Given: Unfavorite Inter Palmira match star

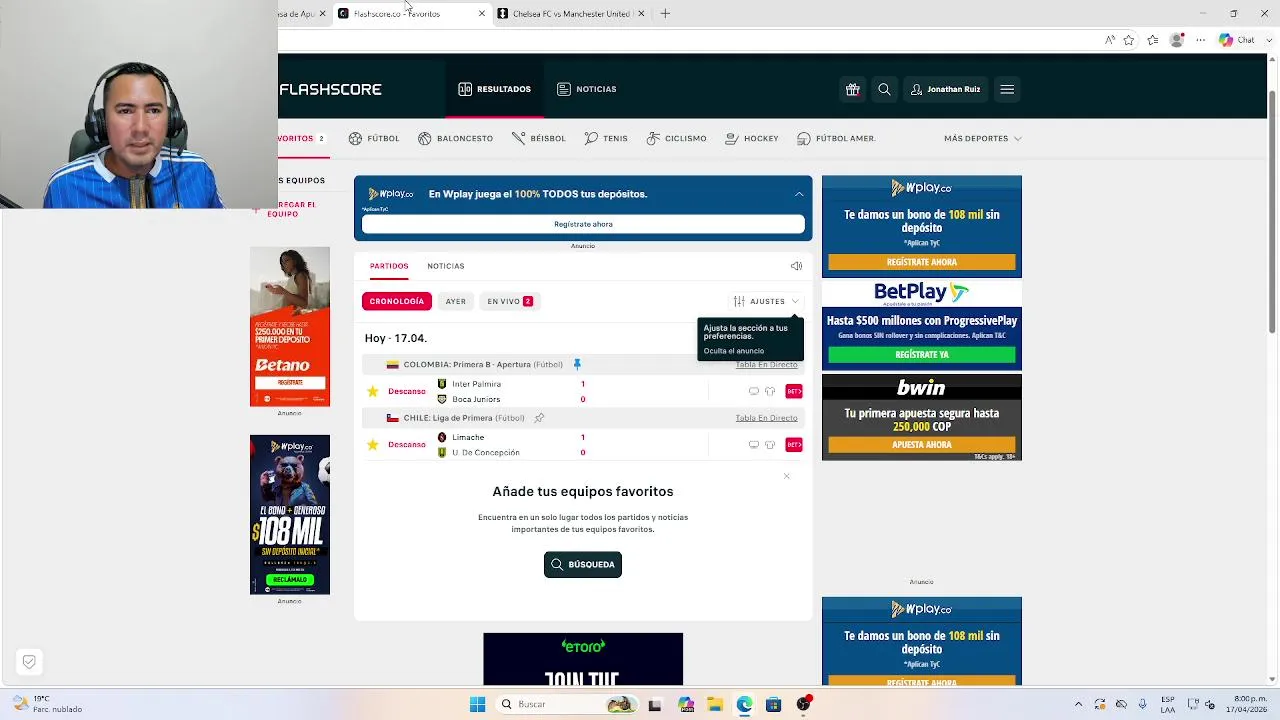Looking at the screenshot, I should coord(372,391).
